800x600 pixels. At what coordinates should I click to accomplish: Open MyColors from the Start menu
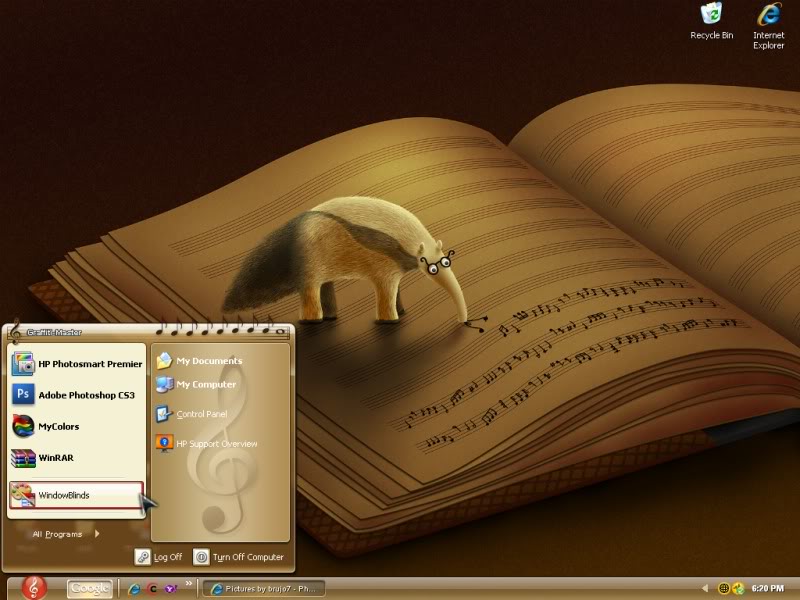point(77,427)
